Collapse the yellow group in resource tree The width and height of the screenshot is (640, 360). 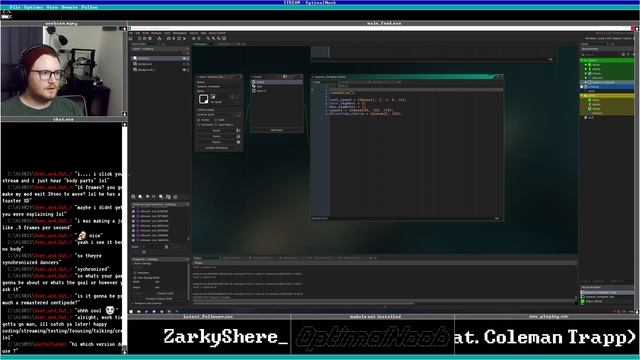tap(581, 96)
